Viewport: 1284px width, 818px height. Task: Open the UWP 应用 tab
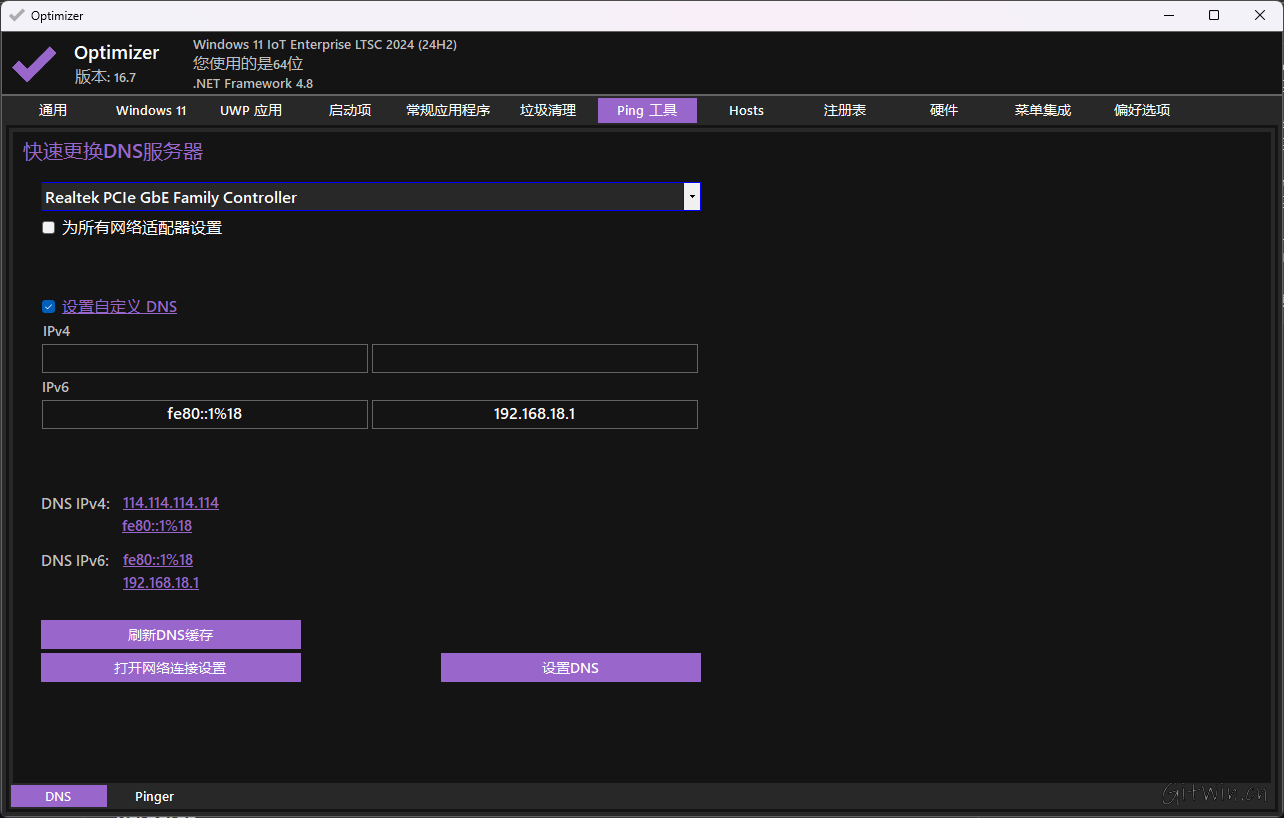coord(252,110)
